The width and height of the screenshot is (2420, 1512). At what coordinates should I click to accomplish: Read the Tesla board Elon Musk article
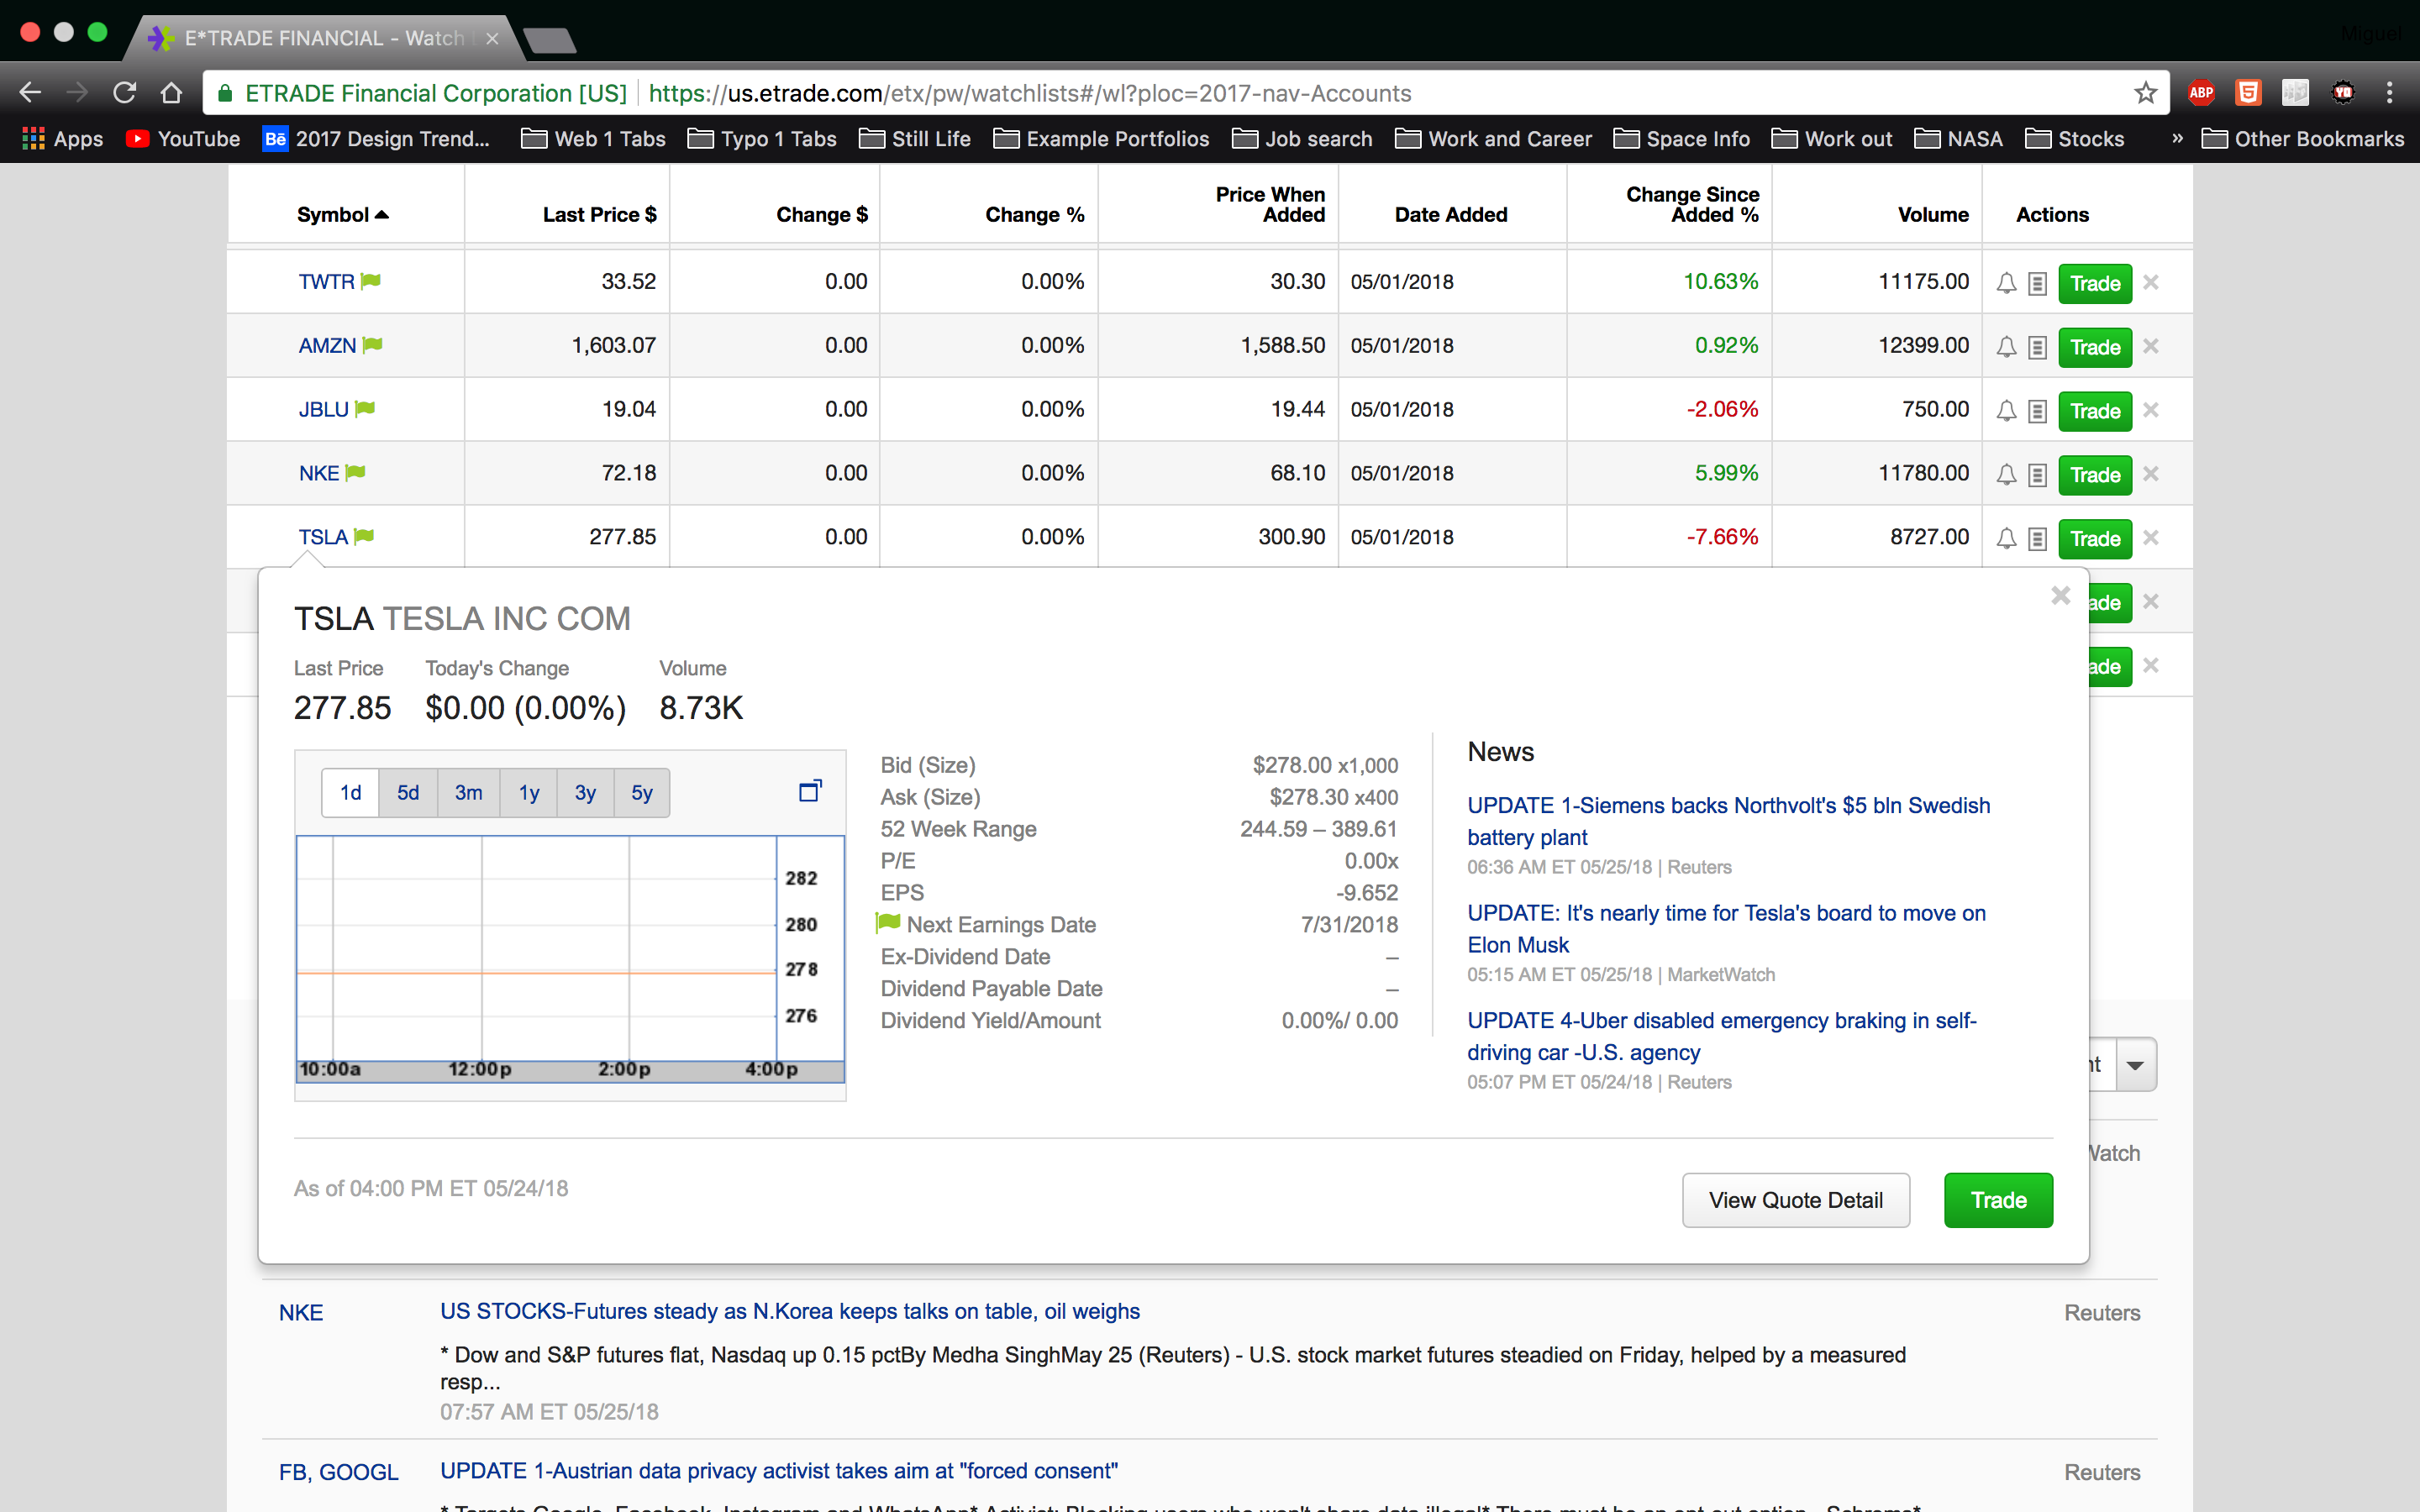click(x=1726, y=929)
